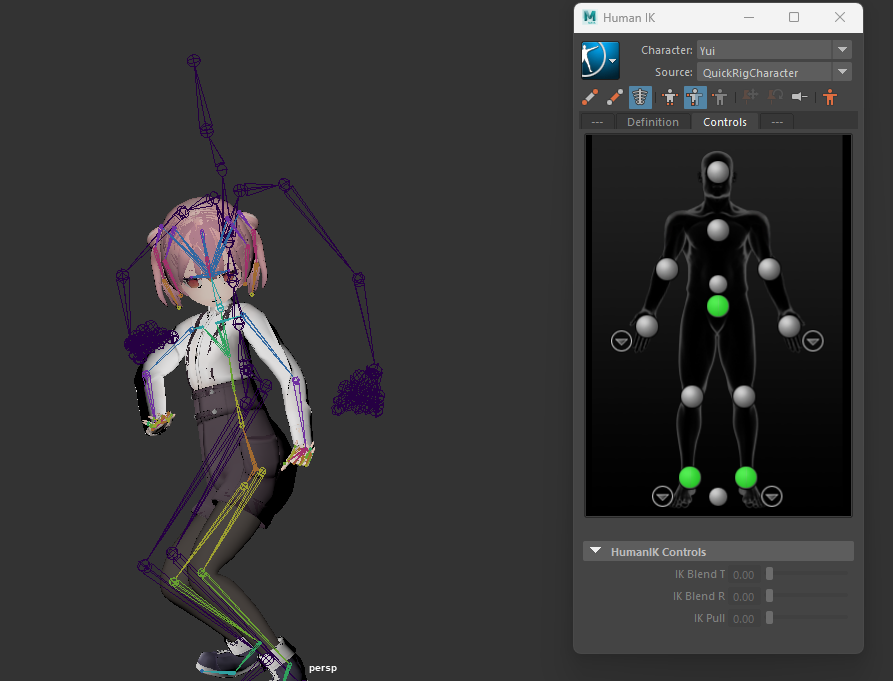Apply Stance Pose with orange figure icon
Viewport: 893px width, 681px height.
click(830, 97)
